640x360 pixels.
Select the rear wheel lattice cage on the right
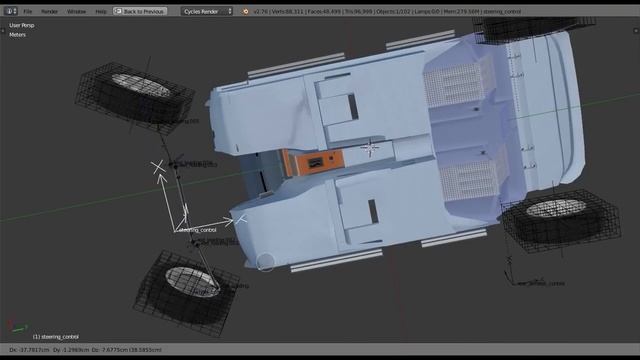561,222
